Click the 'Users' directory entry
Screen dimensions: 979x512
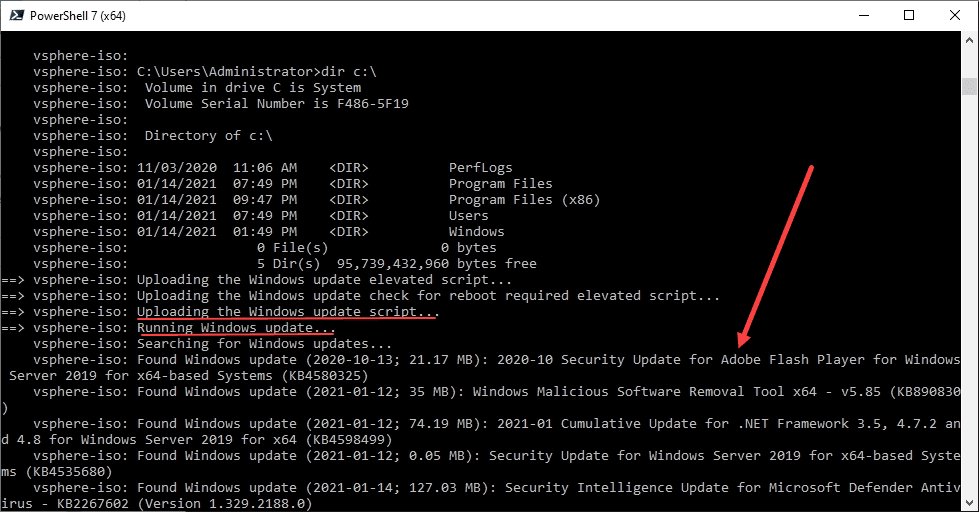coord(468,215)
